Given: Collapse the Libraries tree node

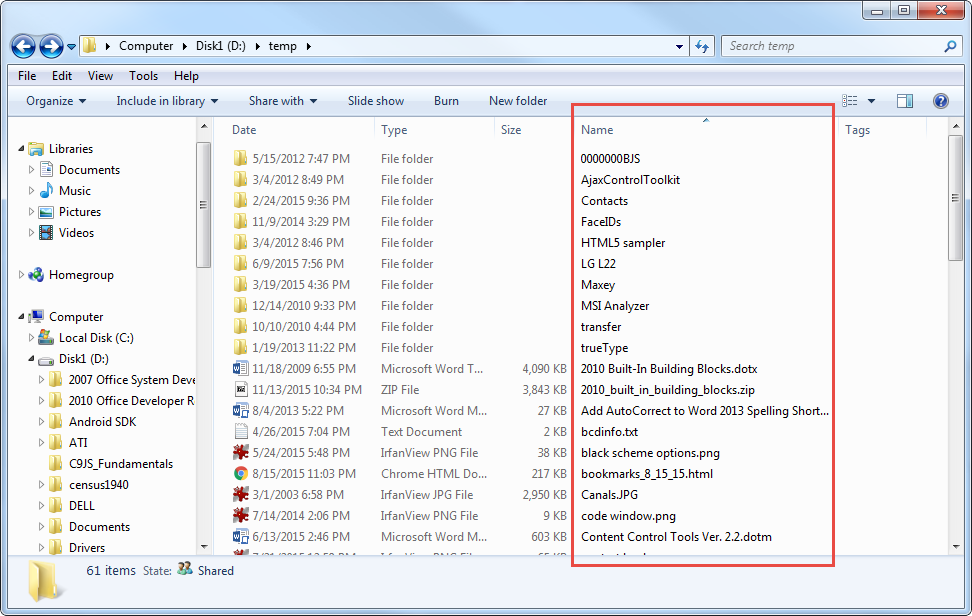Looking at the screenshot, I should tap(21, 149).
